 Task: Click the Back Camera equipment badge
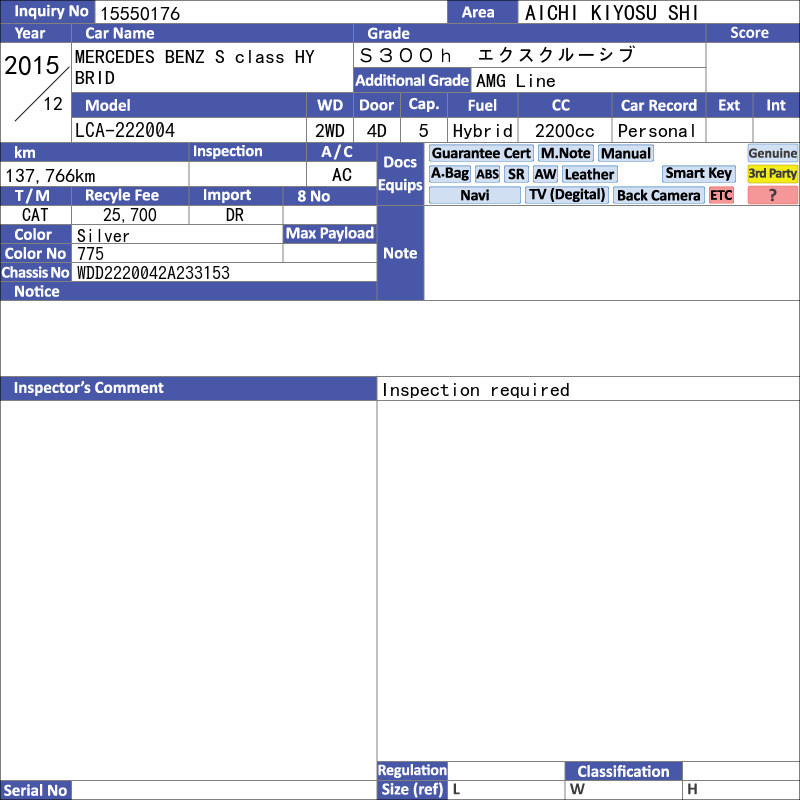coord(658,195)
